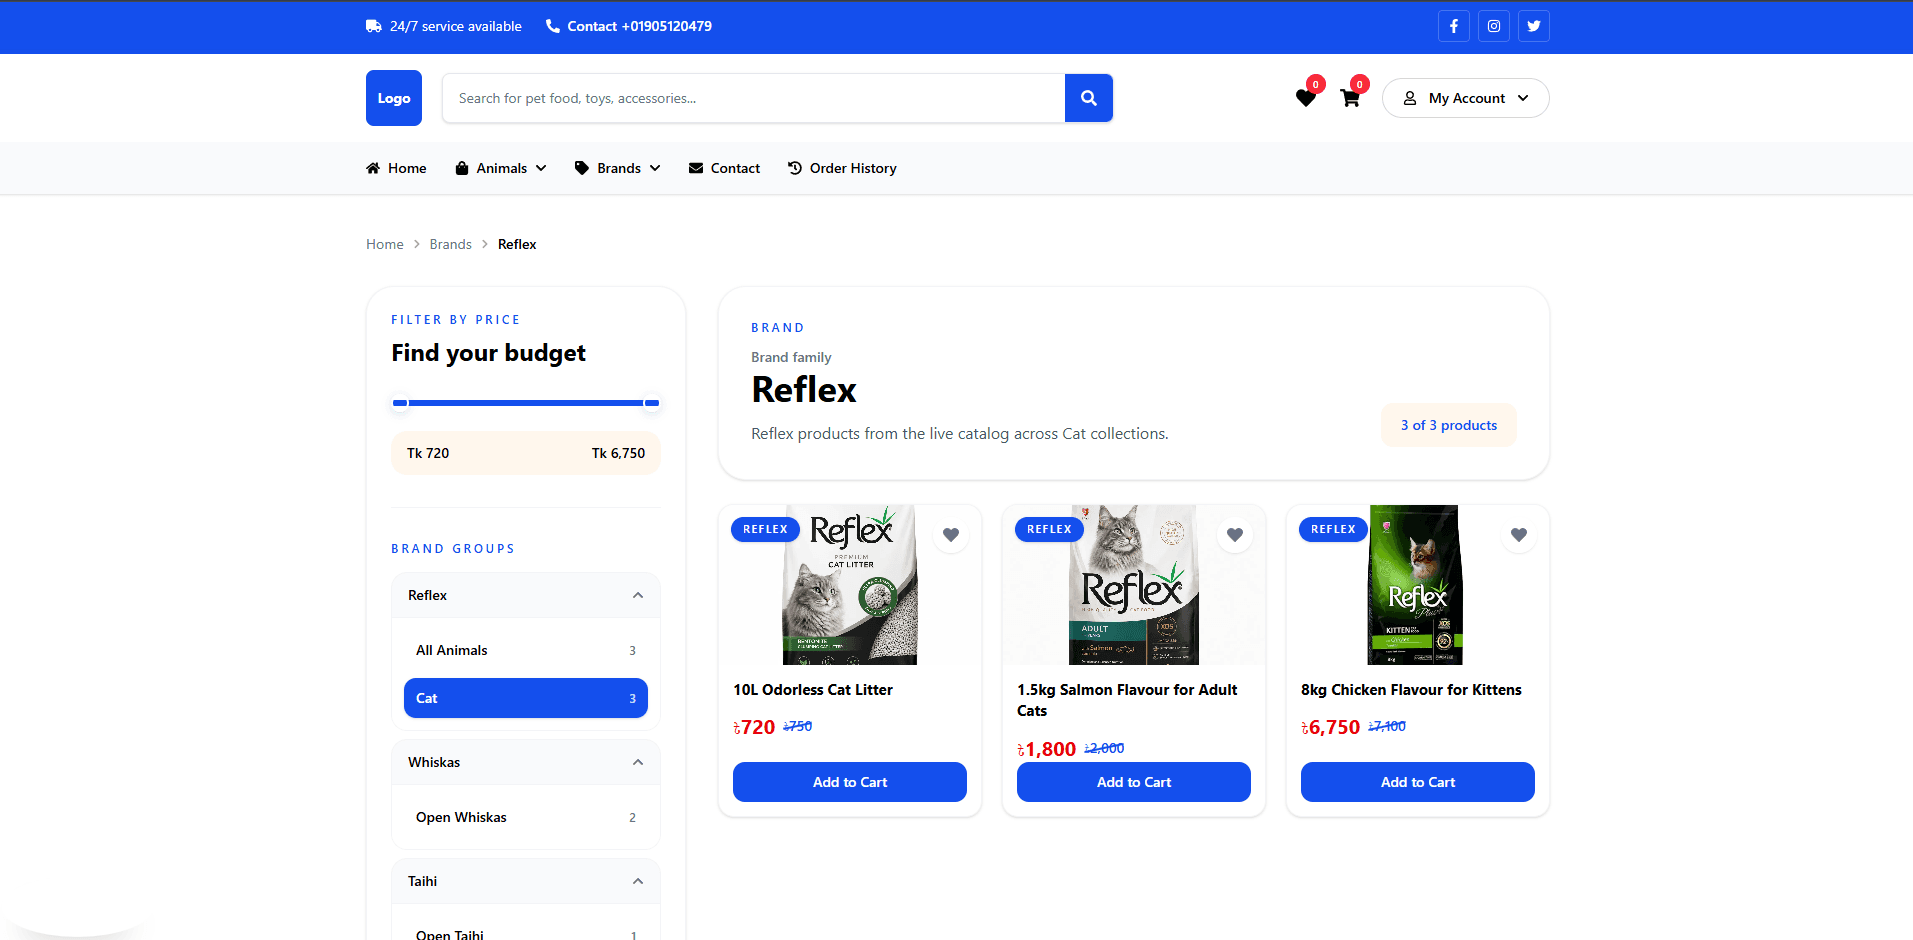
Task: Select the Cat filter under Reflex
Action: [526, 698]
